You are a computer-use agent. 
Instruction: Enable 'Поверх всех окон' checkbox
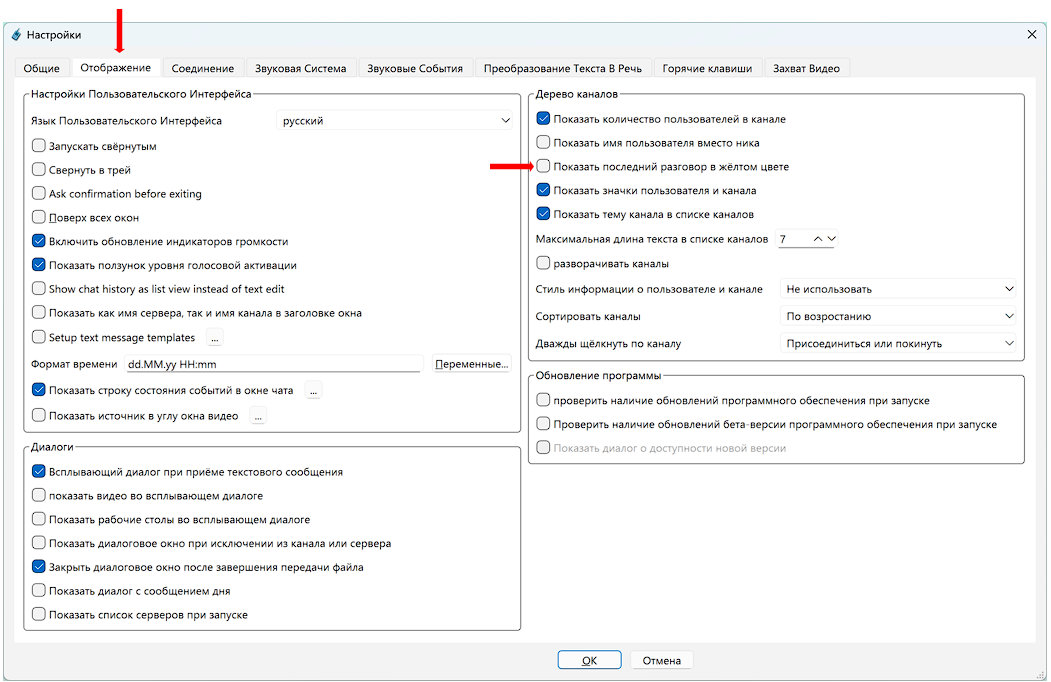click(x=39, y=218)
